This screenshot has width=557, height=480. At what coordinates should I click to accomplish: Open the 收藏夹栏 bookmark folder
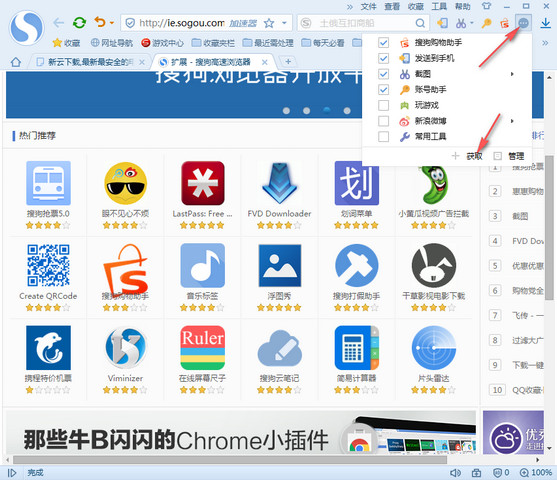(x=213, y=43)
